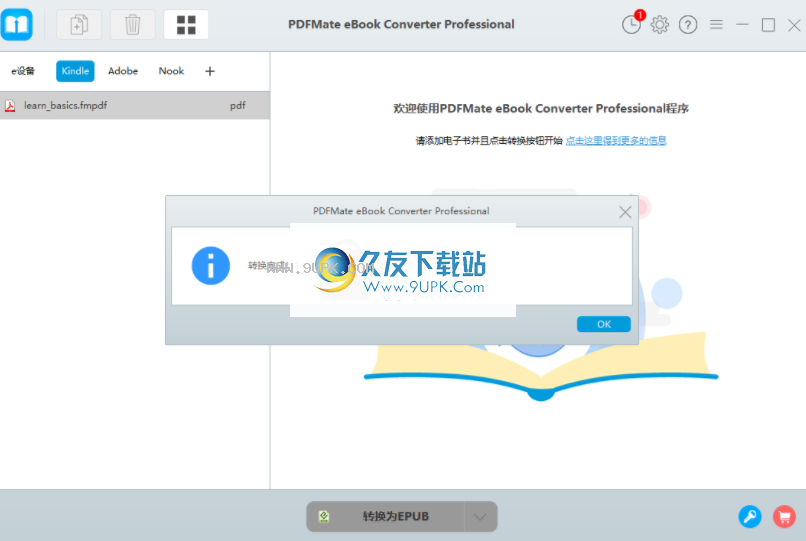Viewport: 806px width, 541px height.
Task: Click the blue key register icon
Action: tap(750, 517)
